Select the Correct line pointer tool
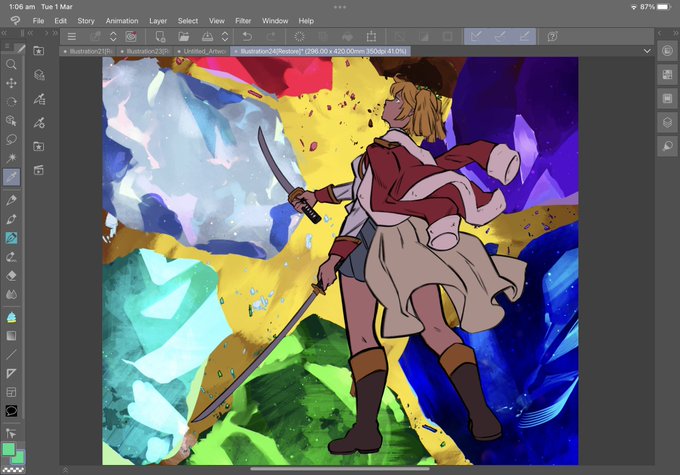680x475 pixels. (x=11, y=433)
